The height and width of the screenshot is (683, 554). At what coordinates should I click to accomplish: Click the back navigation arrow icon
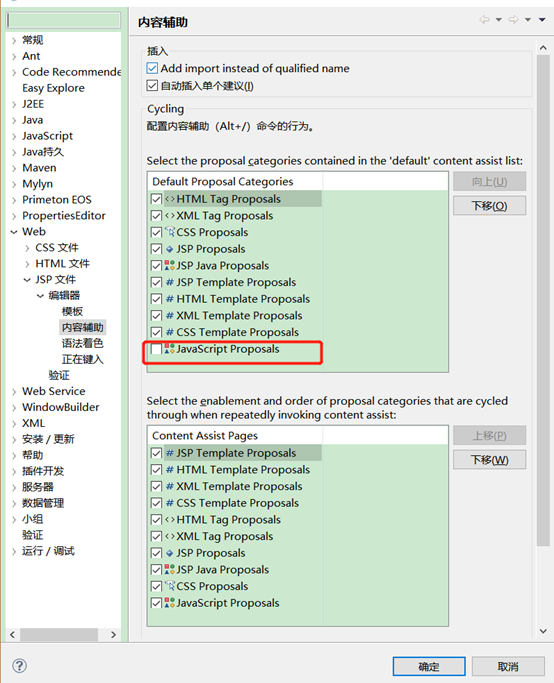[x=484, y=20]
